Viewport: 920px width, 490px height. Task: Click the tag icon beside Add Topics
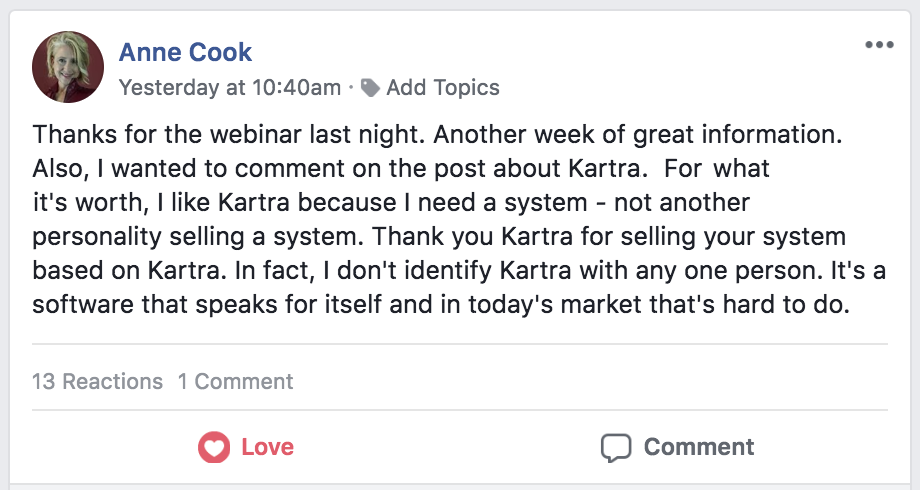pyautogui.click(x=371, y=88)
